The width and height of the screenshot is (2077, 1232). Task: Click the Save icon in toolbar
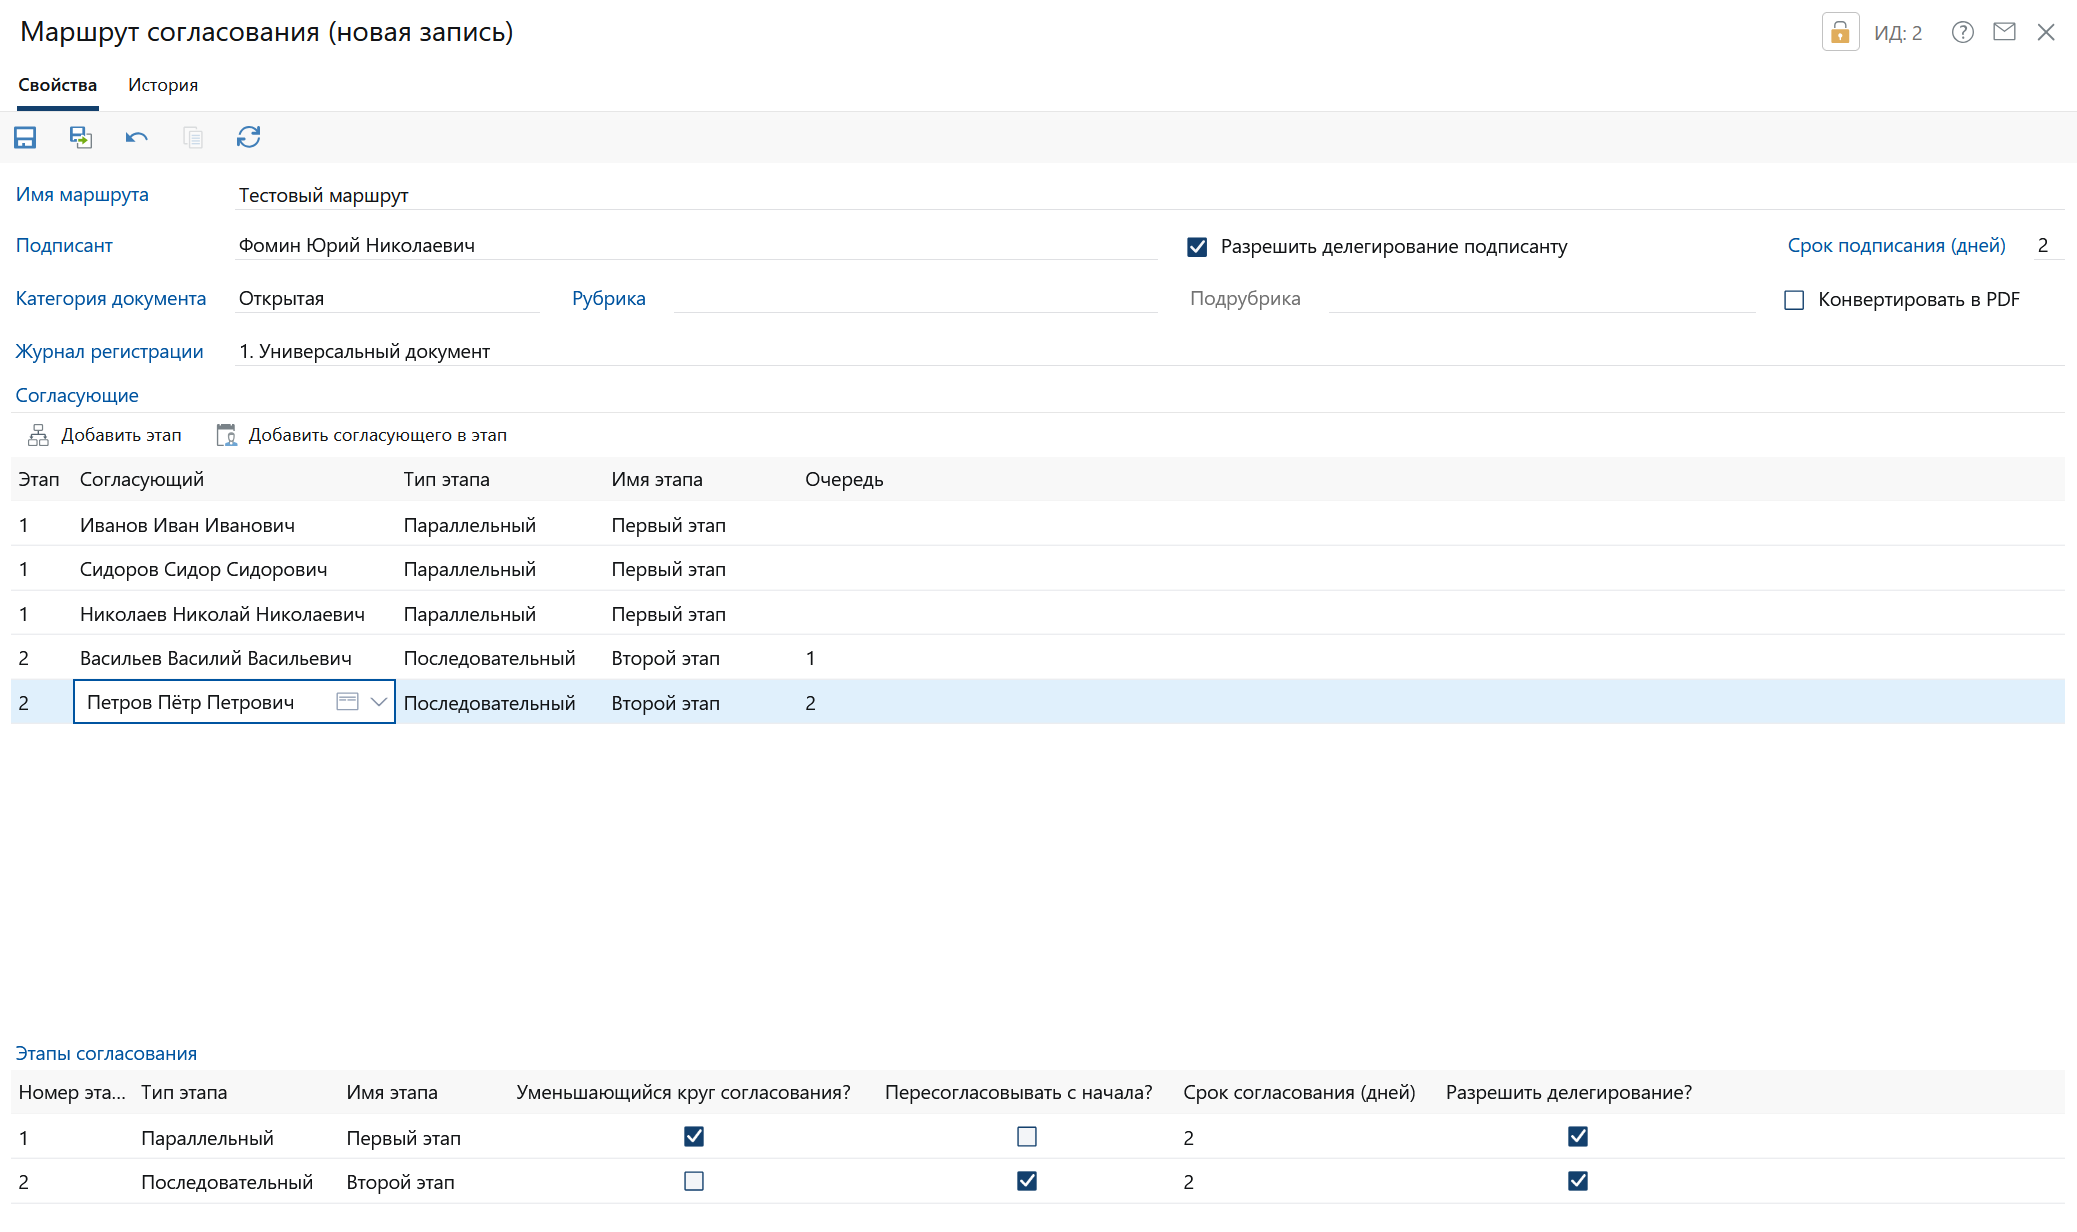(25, 137)
